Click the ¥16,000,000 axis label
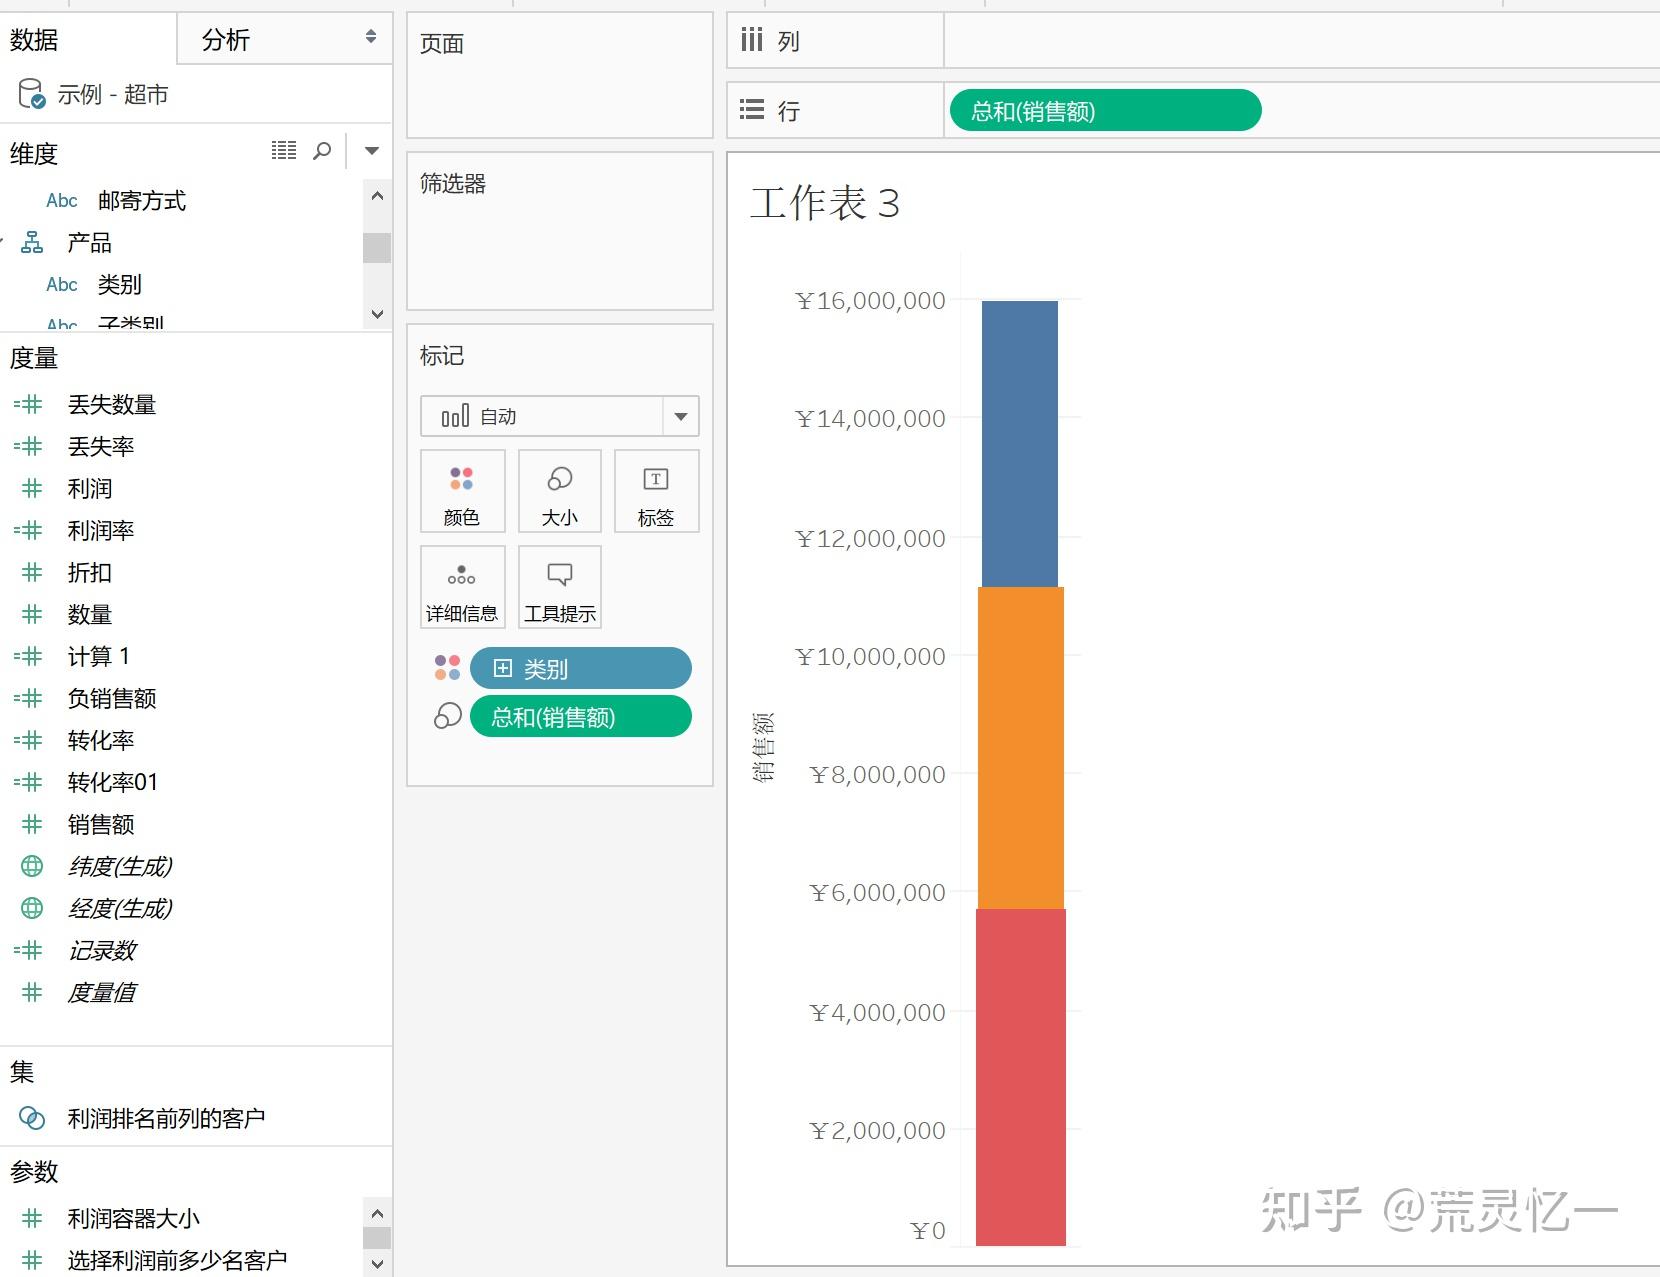Screen dimensions: 1660x1277 (x=870, y=301)
